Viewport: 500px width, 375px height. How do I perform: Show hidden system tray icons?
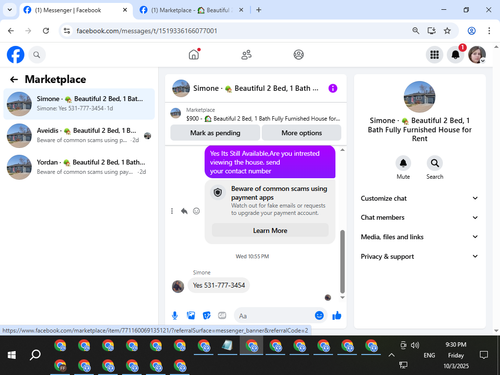click(391, 355)
